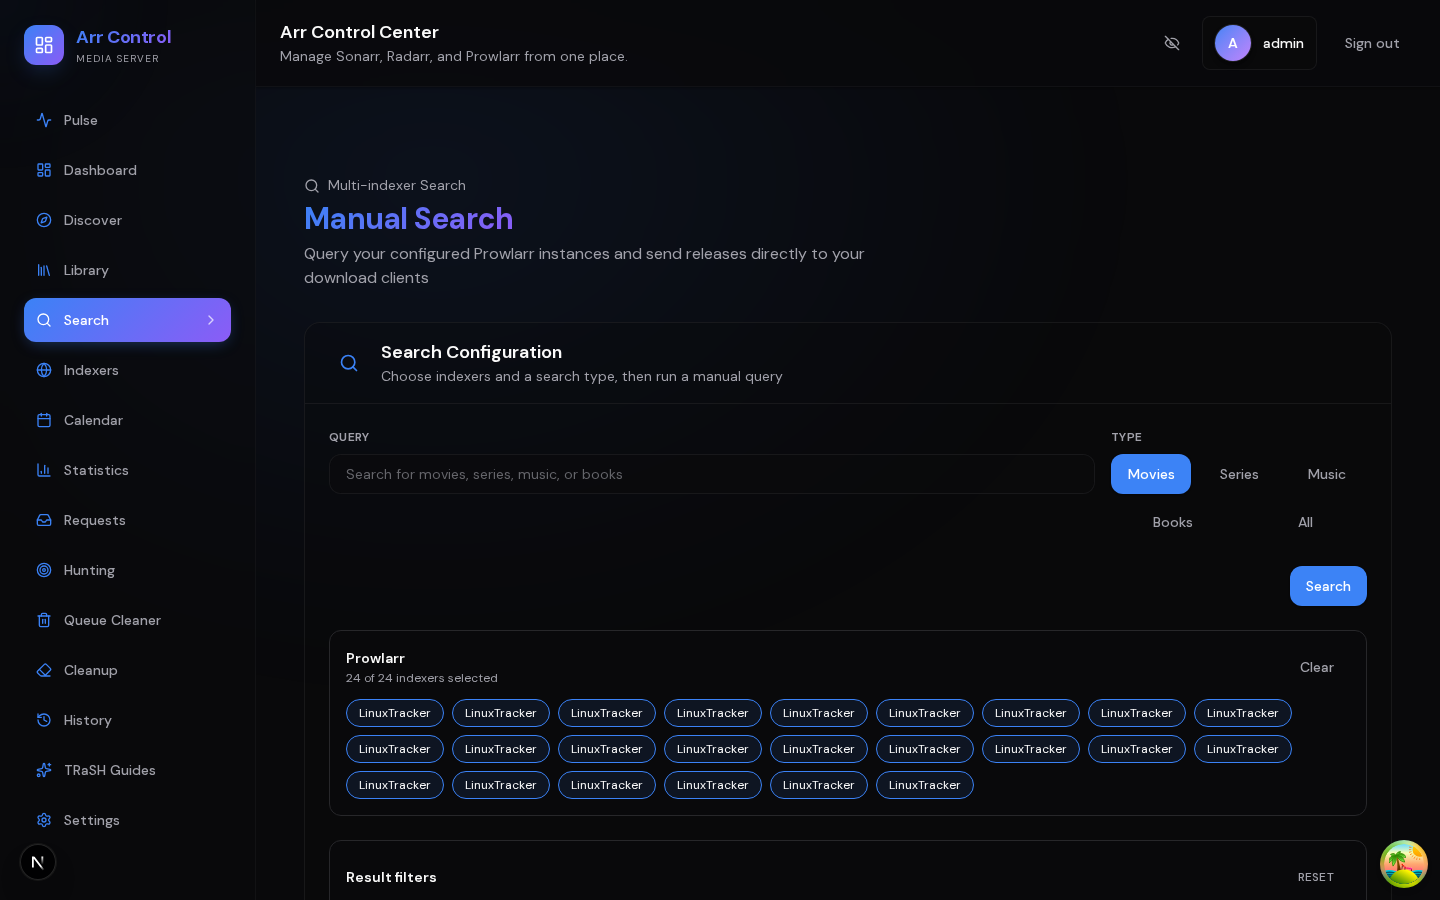
Task: Click the Result filters label
Action: [391, 877]
